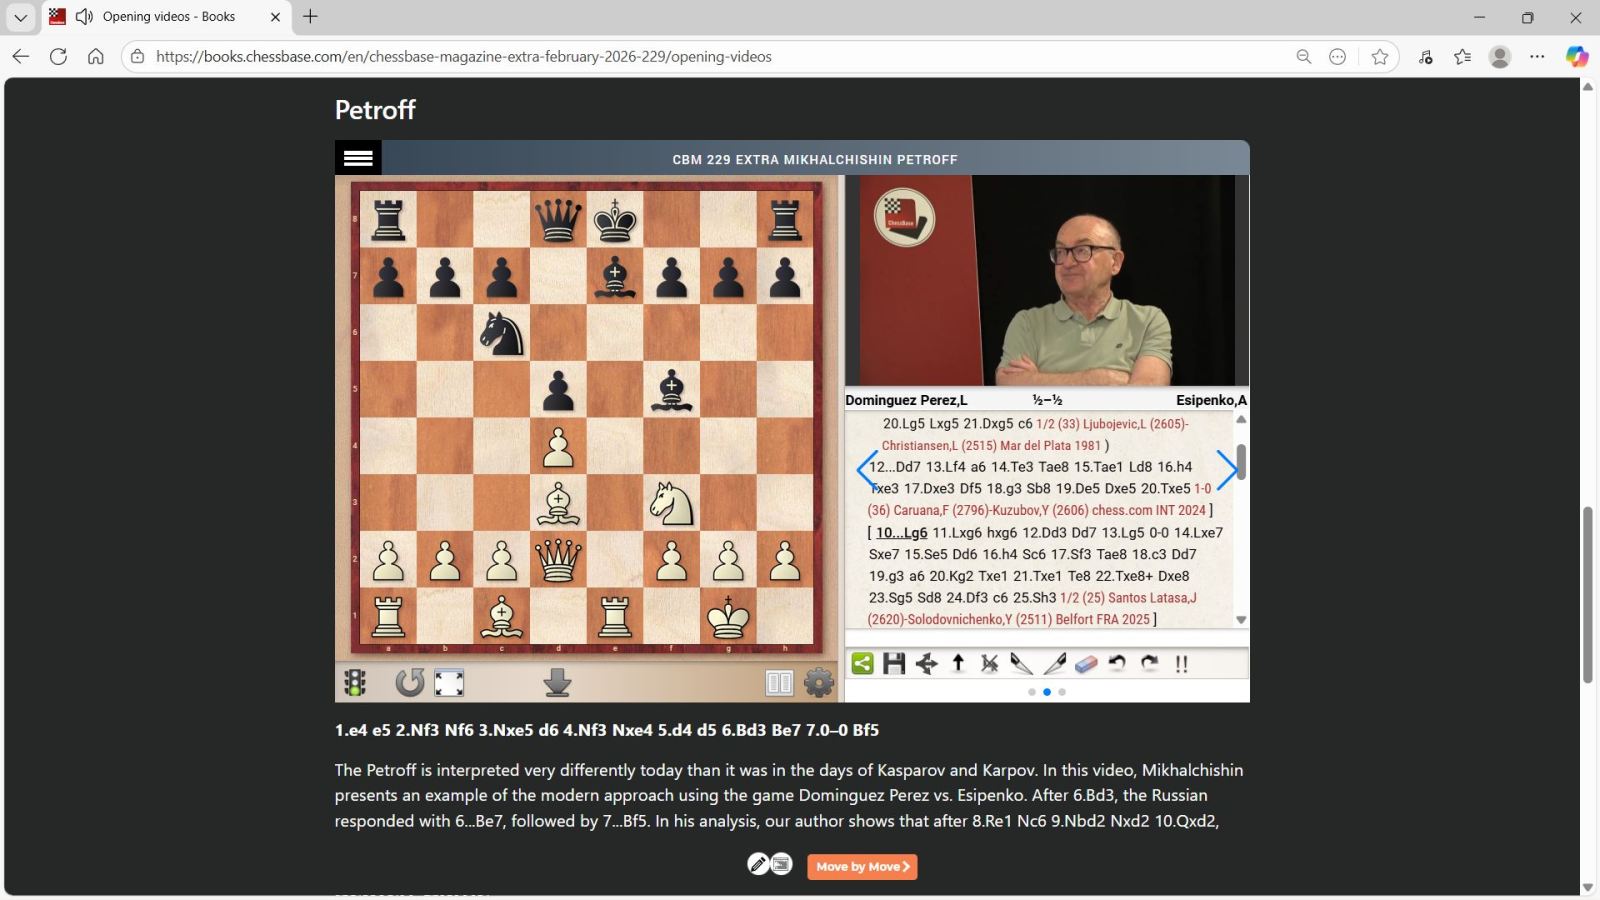This screenshot has height=900, width=1600.
Task: Add double exclamation mark annotation
Action: (1181, 664)
